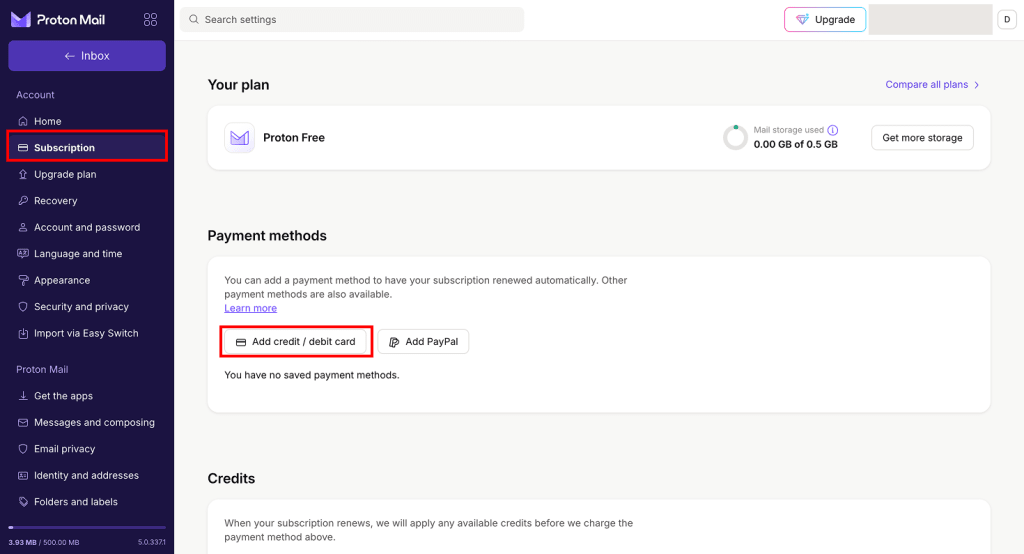The image size is (1024, 554).
Task: Open Home in Account sidebar
Action: click(87, 121)
